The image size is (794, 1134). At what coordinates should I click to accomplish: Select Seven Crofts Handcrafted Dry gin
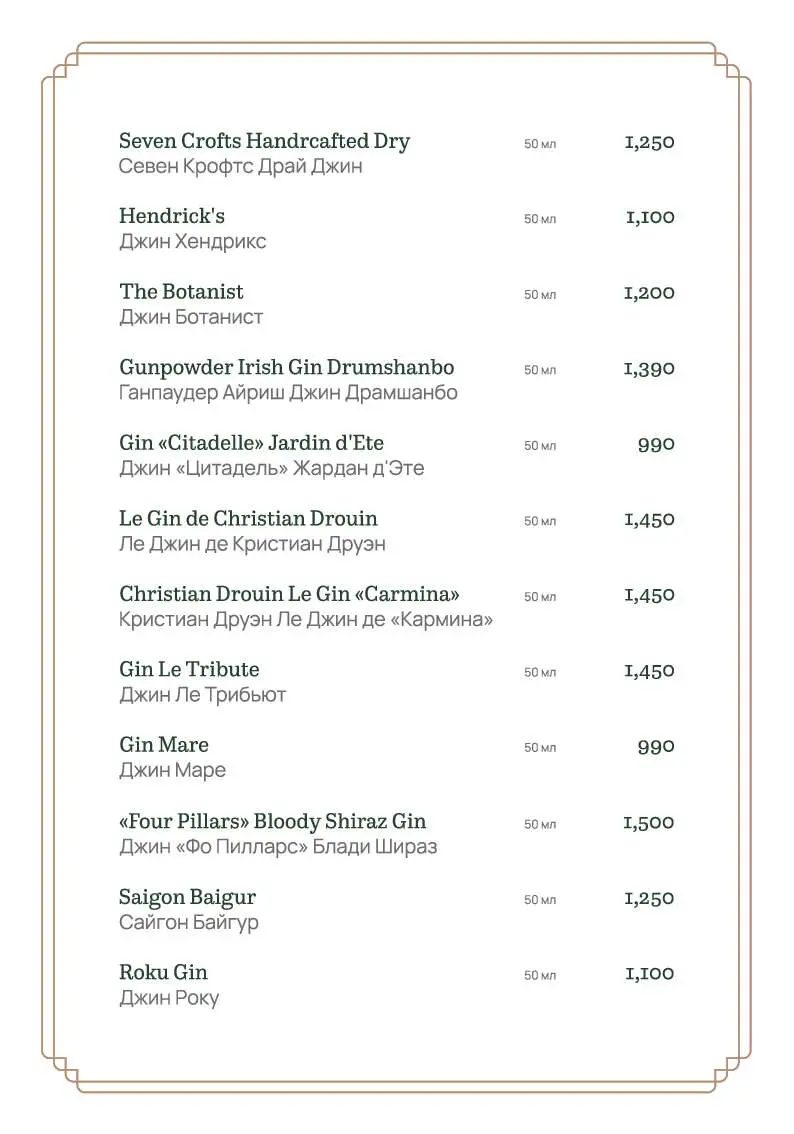click(x=265, y=141)
